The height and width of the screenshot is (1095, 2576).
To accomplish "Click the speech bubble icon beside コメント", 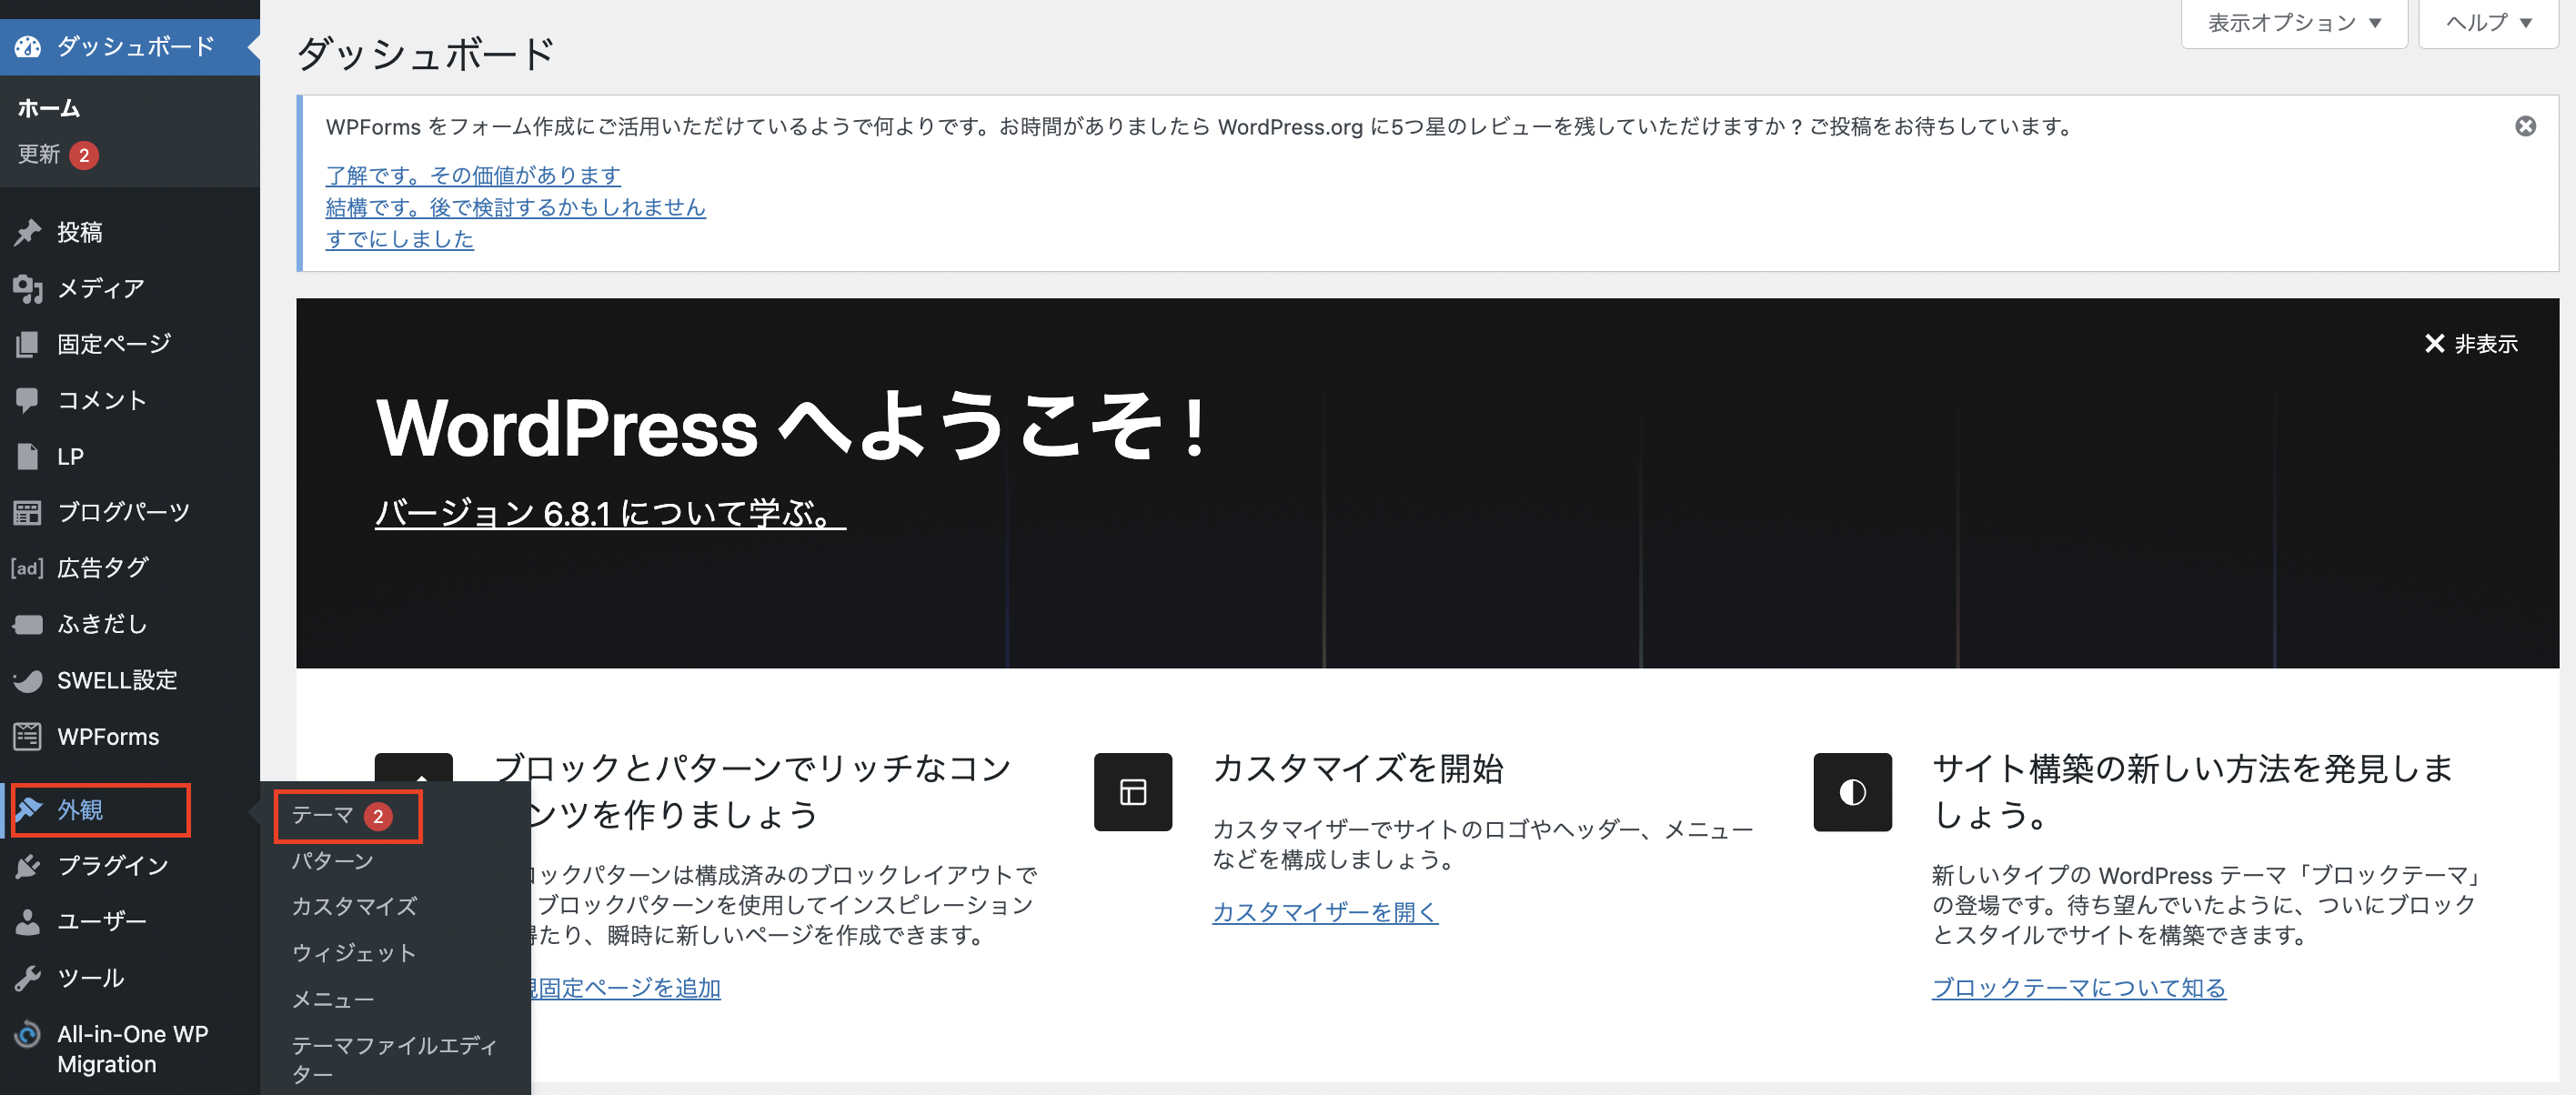I will coord(28,400).
